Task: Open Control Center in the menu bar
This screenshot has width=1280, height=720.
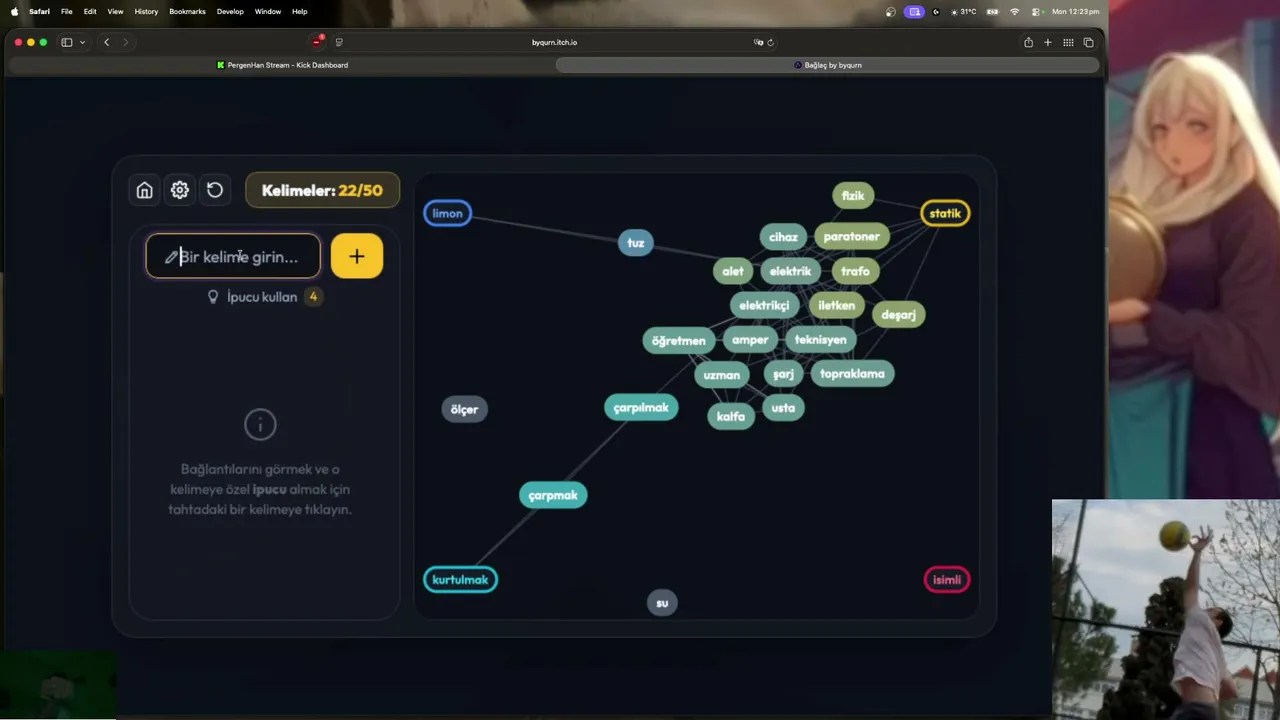Action: [1036, 11]
